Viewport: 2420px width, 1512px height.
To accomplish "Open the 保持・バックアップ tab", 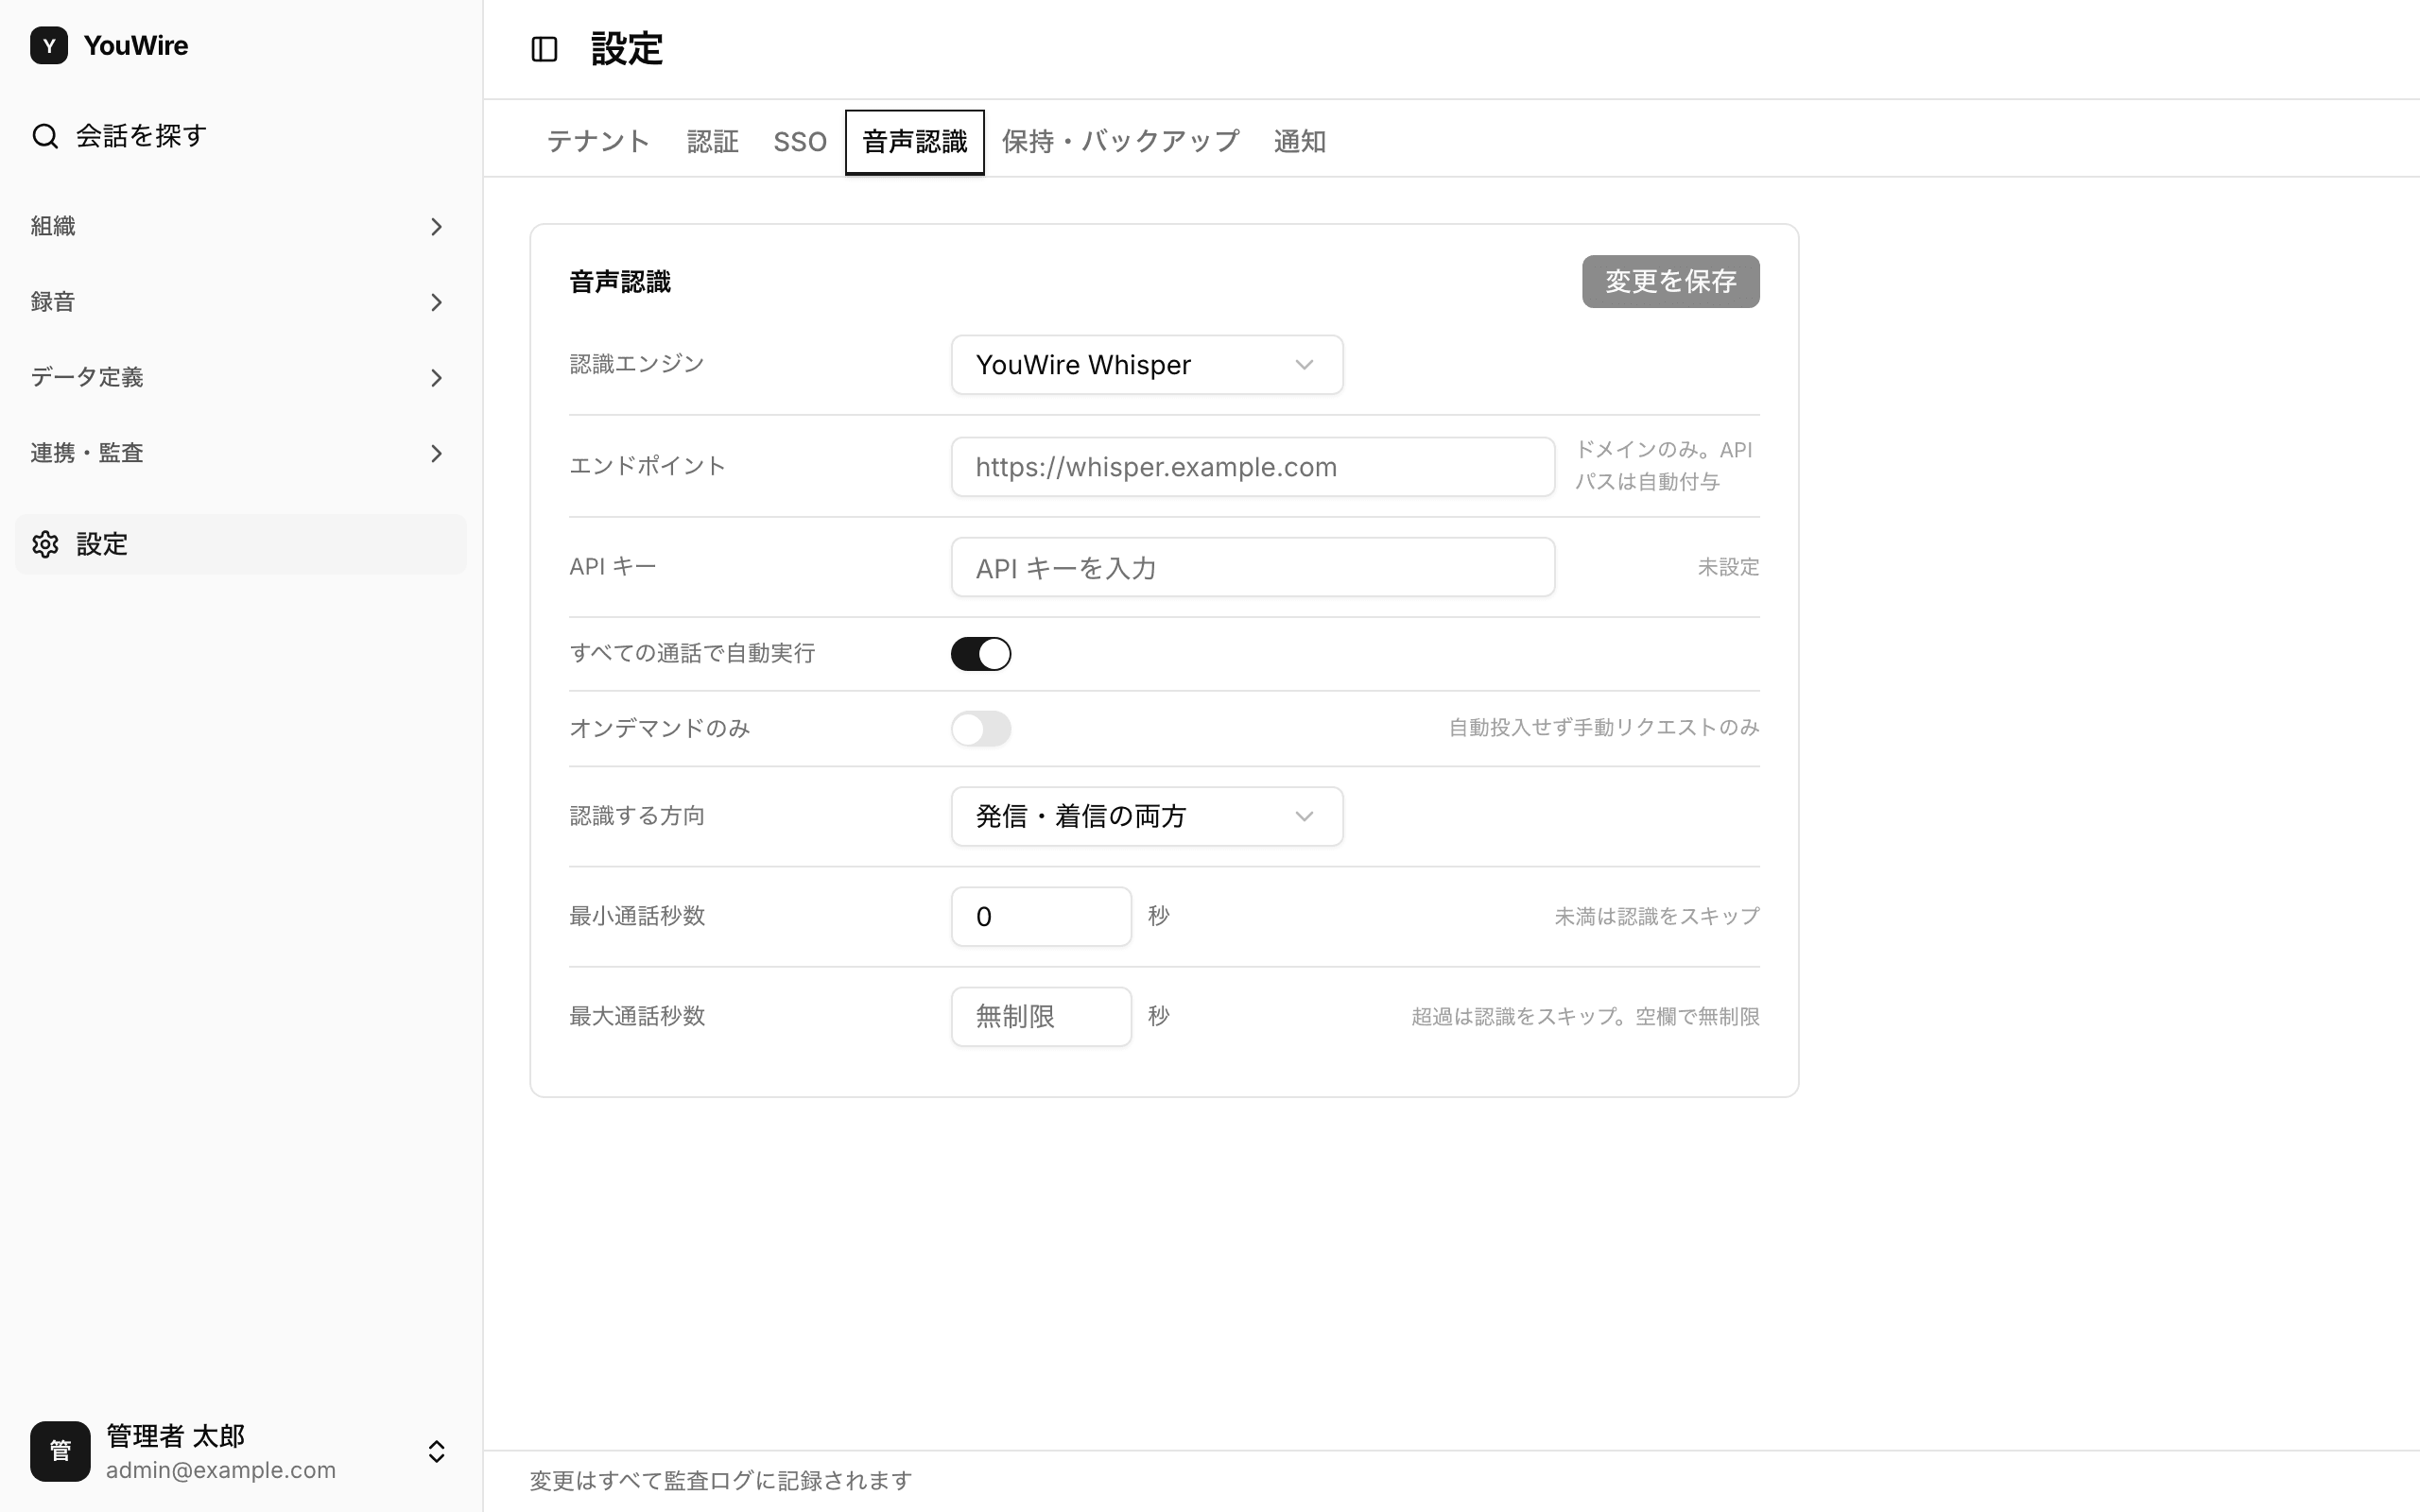I will [x=1121, y=142].
